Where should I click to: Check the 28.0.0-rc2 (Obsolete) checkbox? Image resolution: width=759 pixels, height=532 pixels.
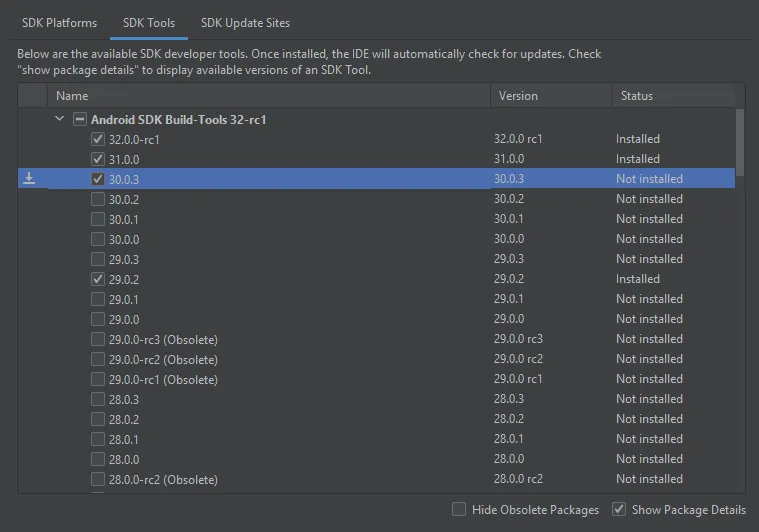[98, 479]
